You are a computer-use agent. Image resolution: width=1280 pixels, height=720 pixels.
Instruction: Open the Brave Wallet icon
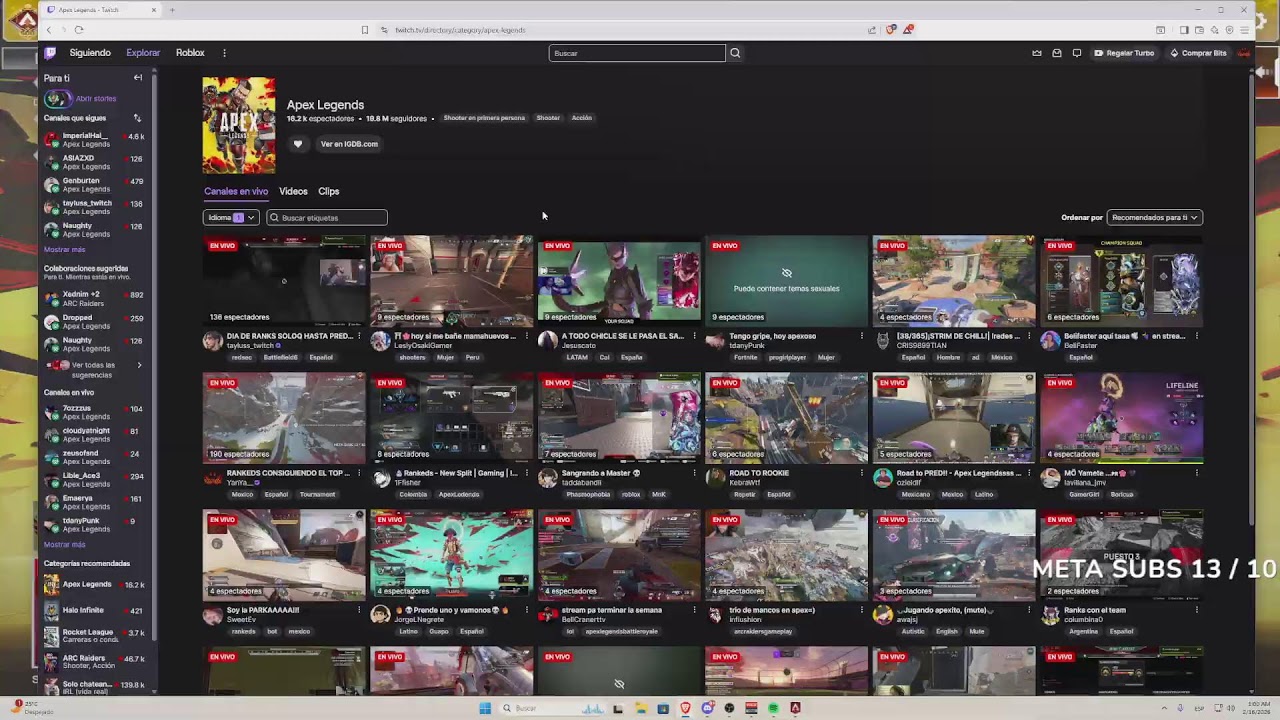tap(1199, 30)
